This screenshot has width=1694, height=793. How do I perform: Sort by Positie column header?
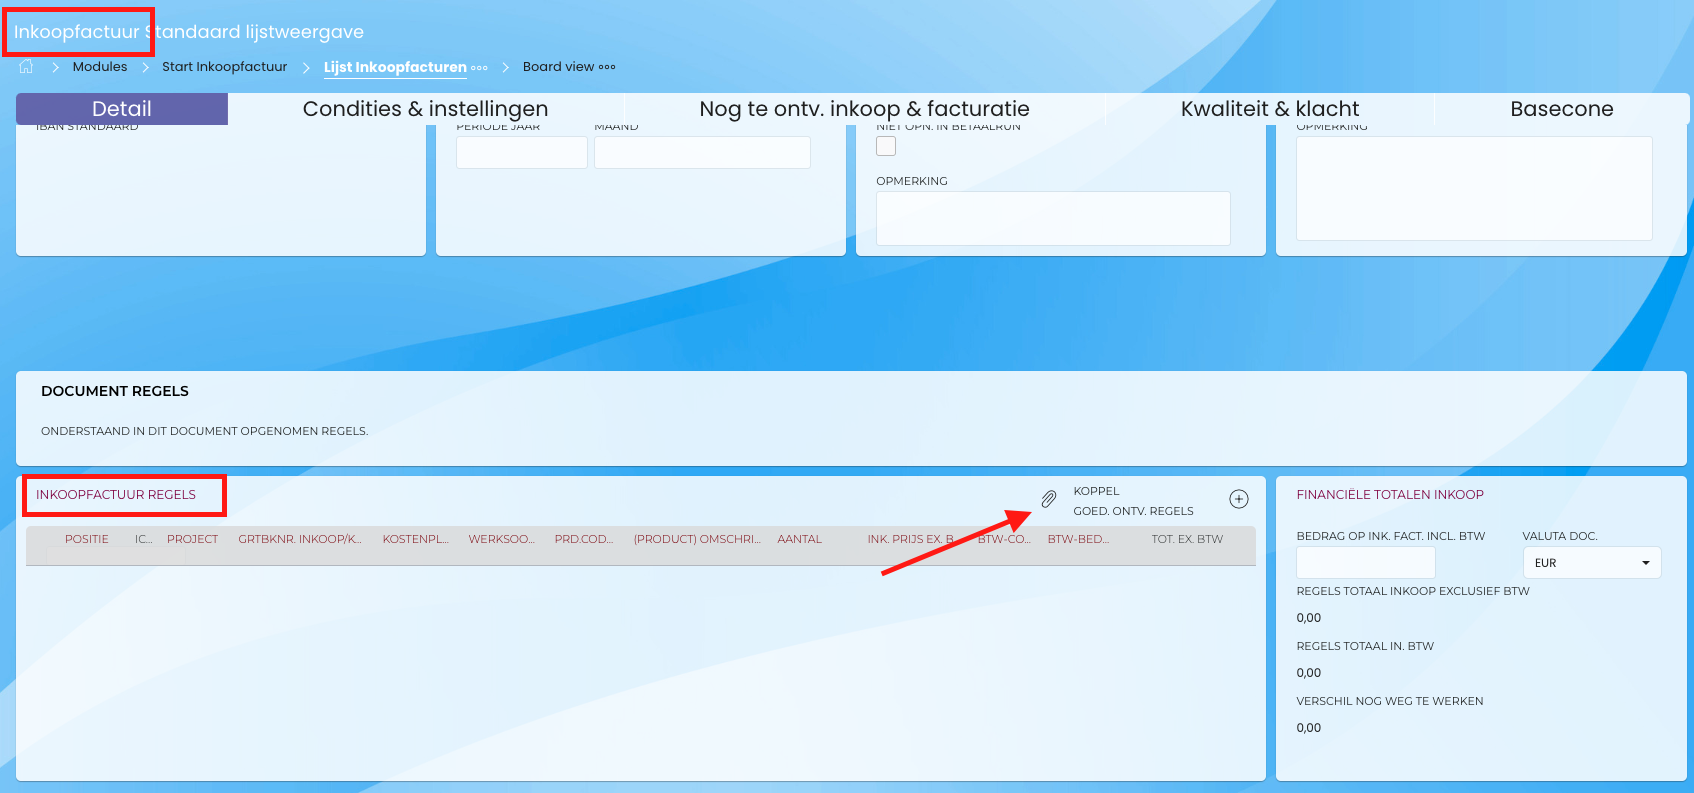pos(87,539)
